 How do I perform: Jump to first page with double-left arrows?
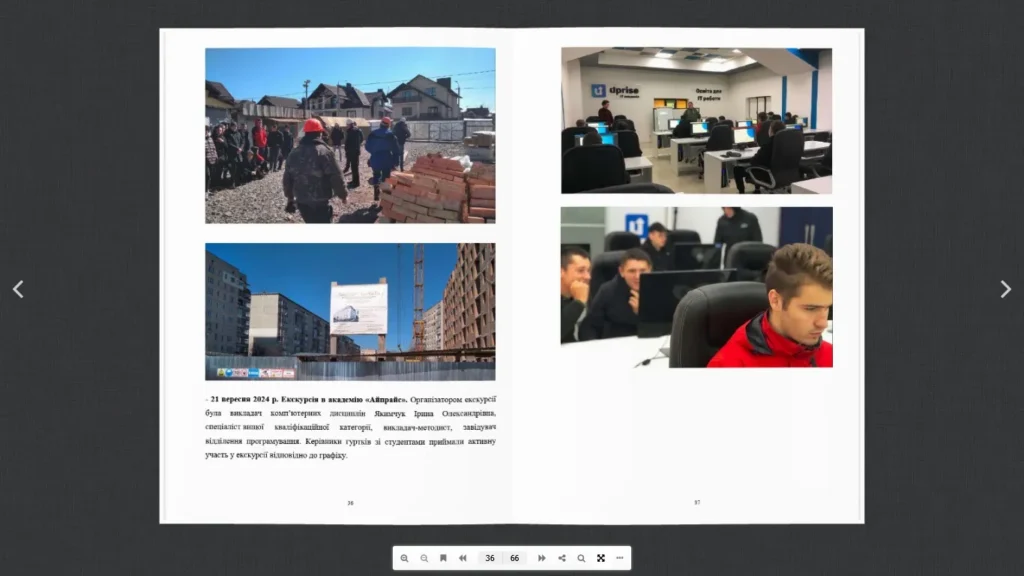(x=463, y=558)
